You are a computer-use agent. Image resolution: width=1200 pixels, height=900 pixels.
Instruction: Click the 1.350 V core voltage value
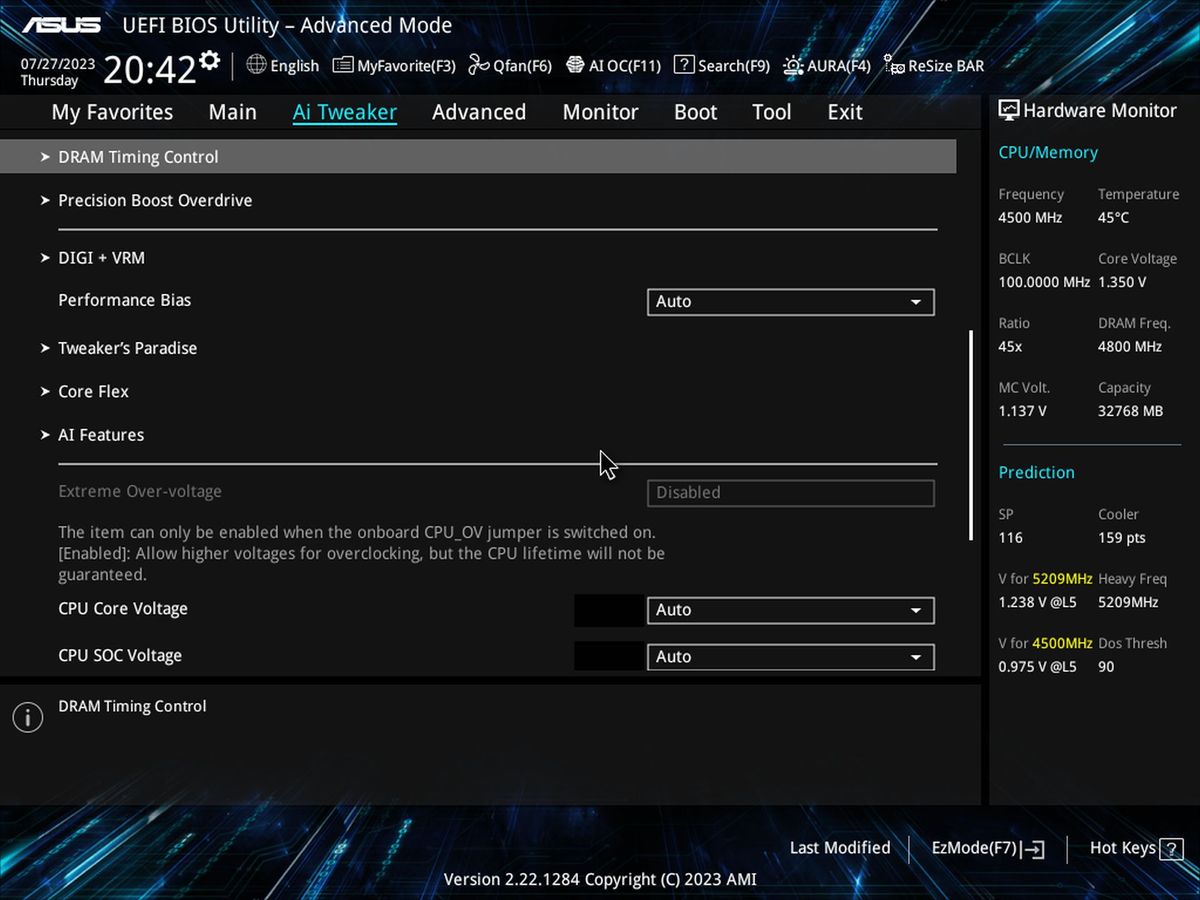point(1122,282)
